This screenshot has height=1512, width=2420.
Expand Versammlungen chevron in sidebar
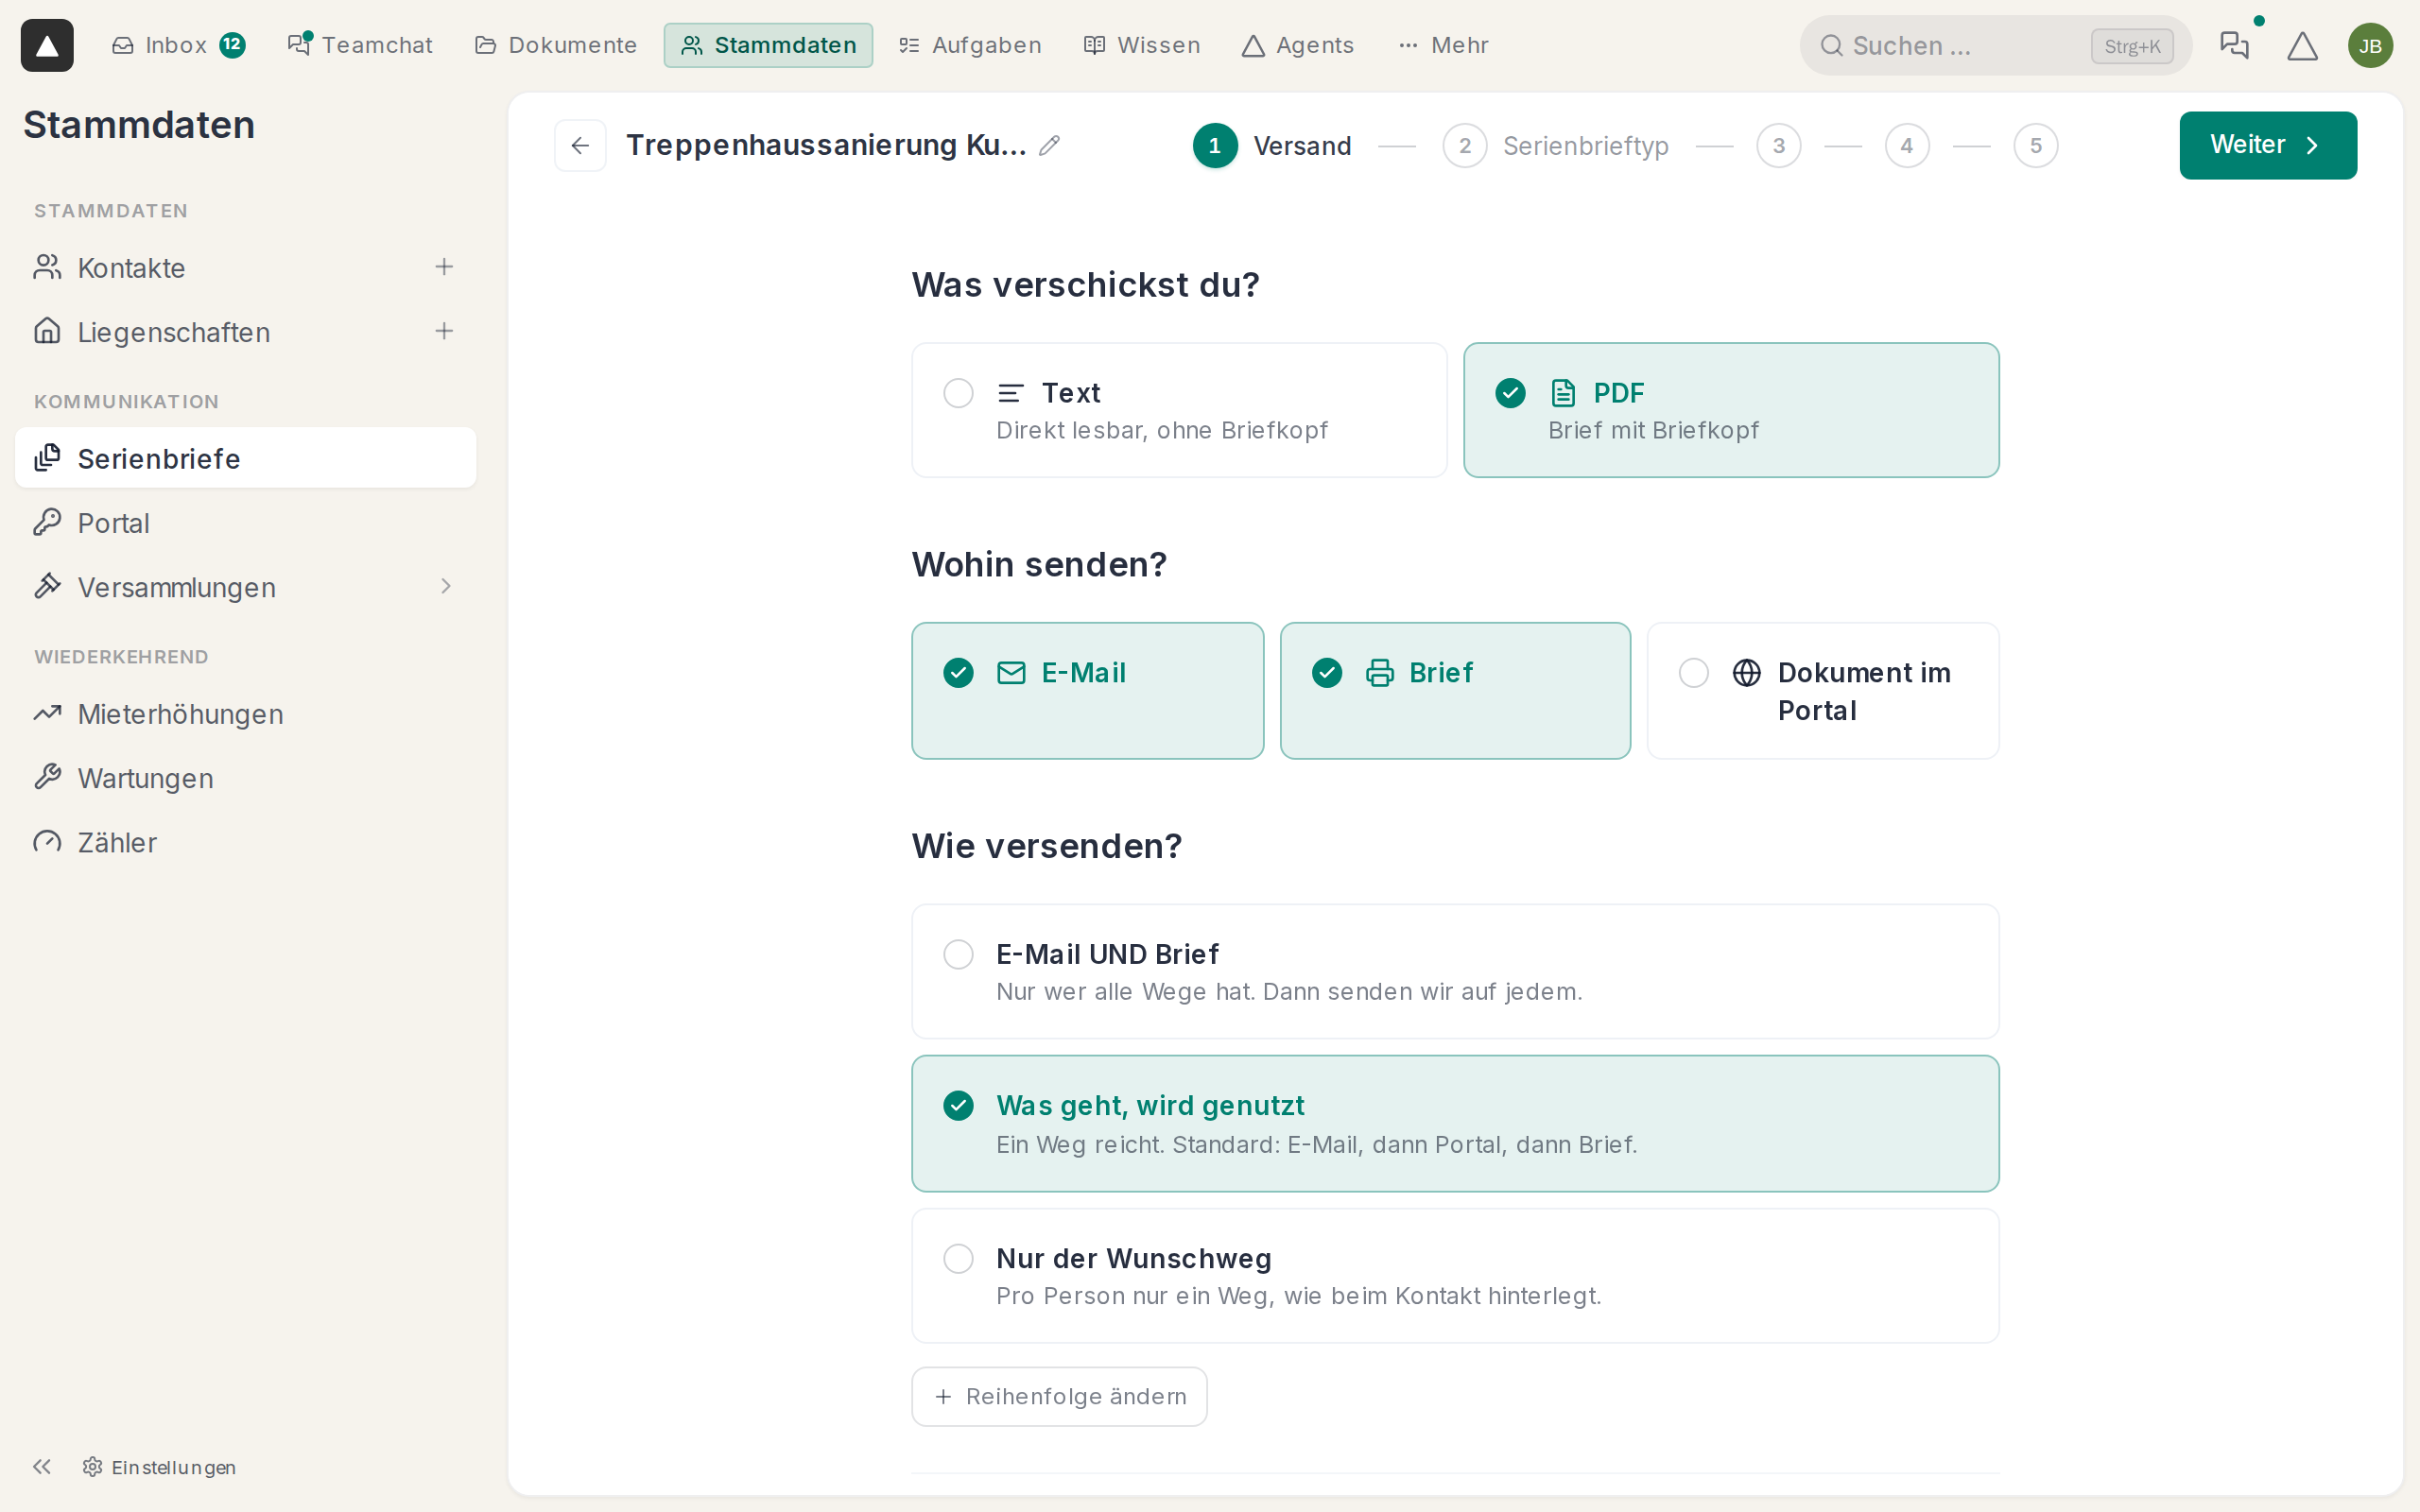[x=446, y=586]
